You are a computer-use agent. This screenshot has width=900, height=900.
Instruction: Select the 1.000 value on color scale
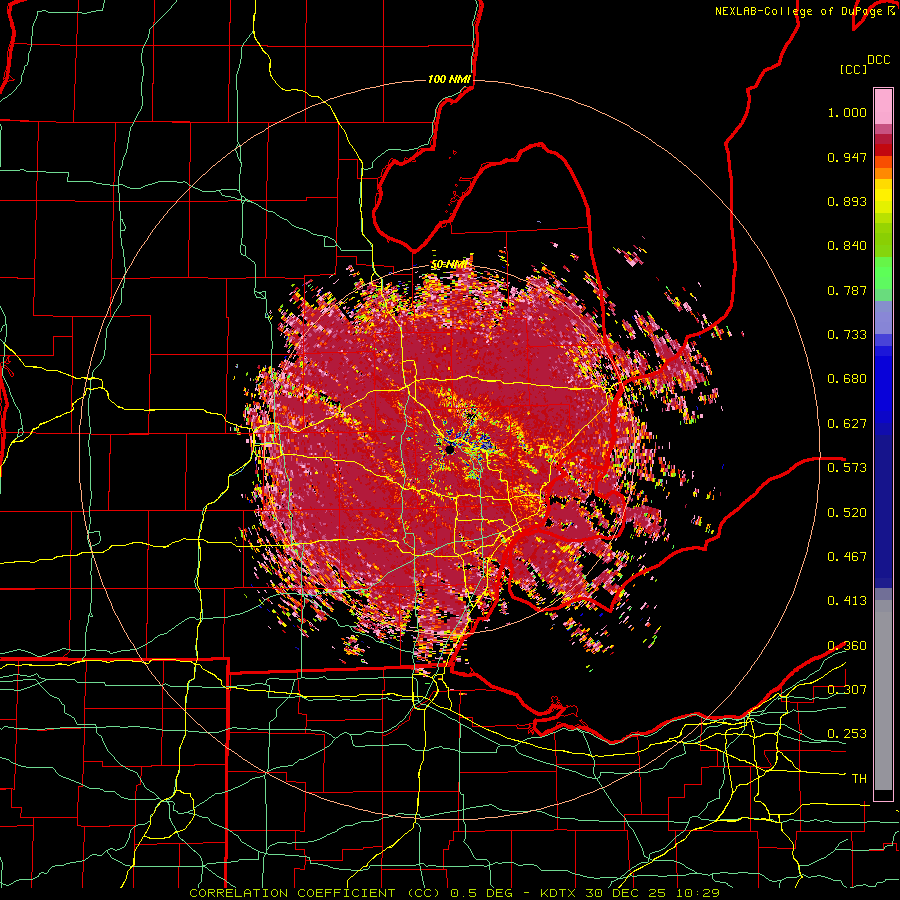pyautogui.click(x=847, y=112)
